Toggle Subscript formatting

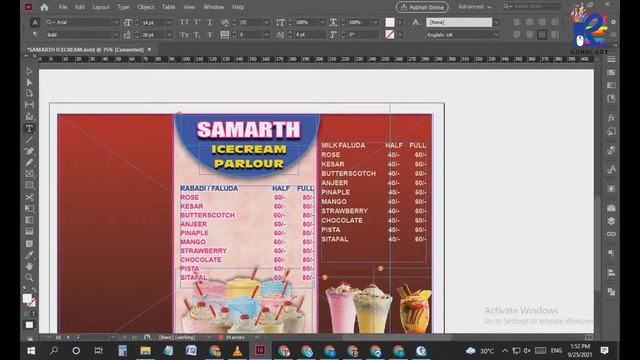[197, 35]
